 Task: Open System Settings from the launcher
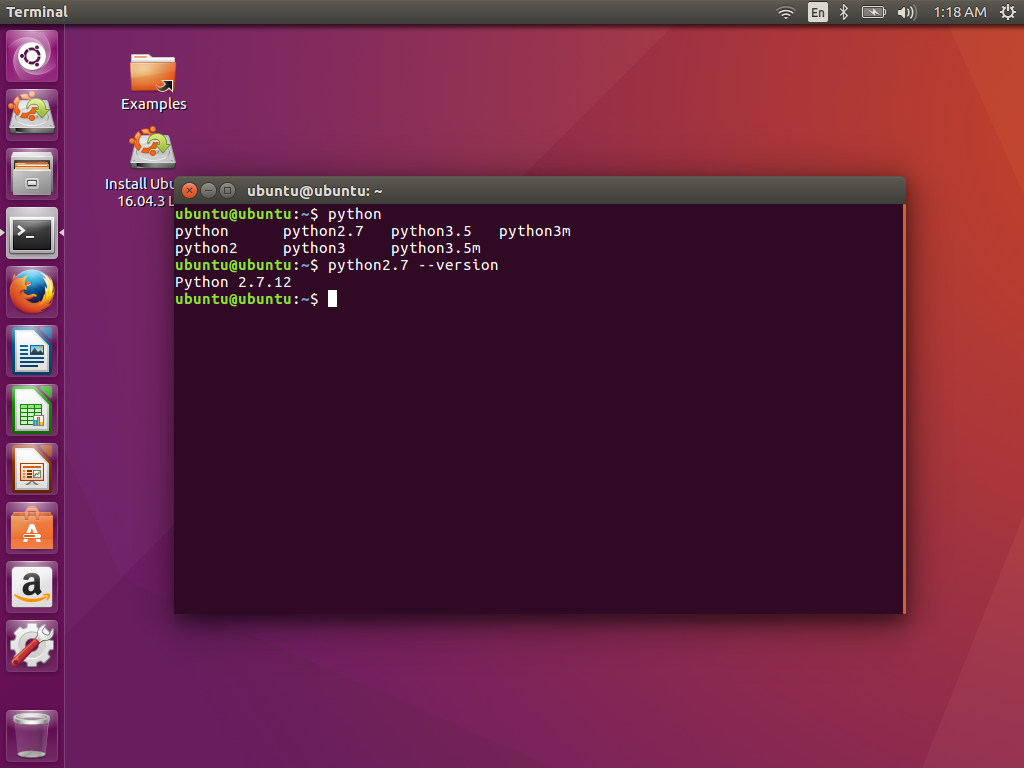[x=31, y=645]
